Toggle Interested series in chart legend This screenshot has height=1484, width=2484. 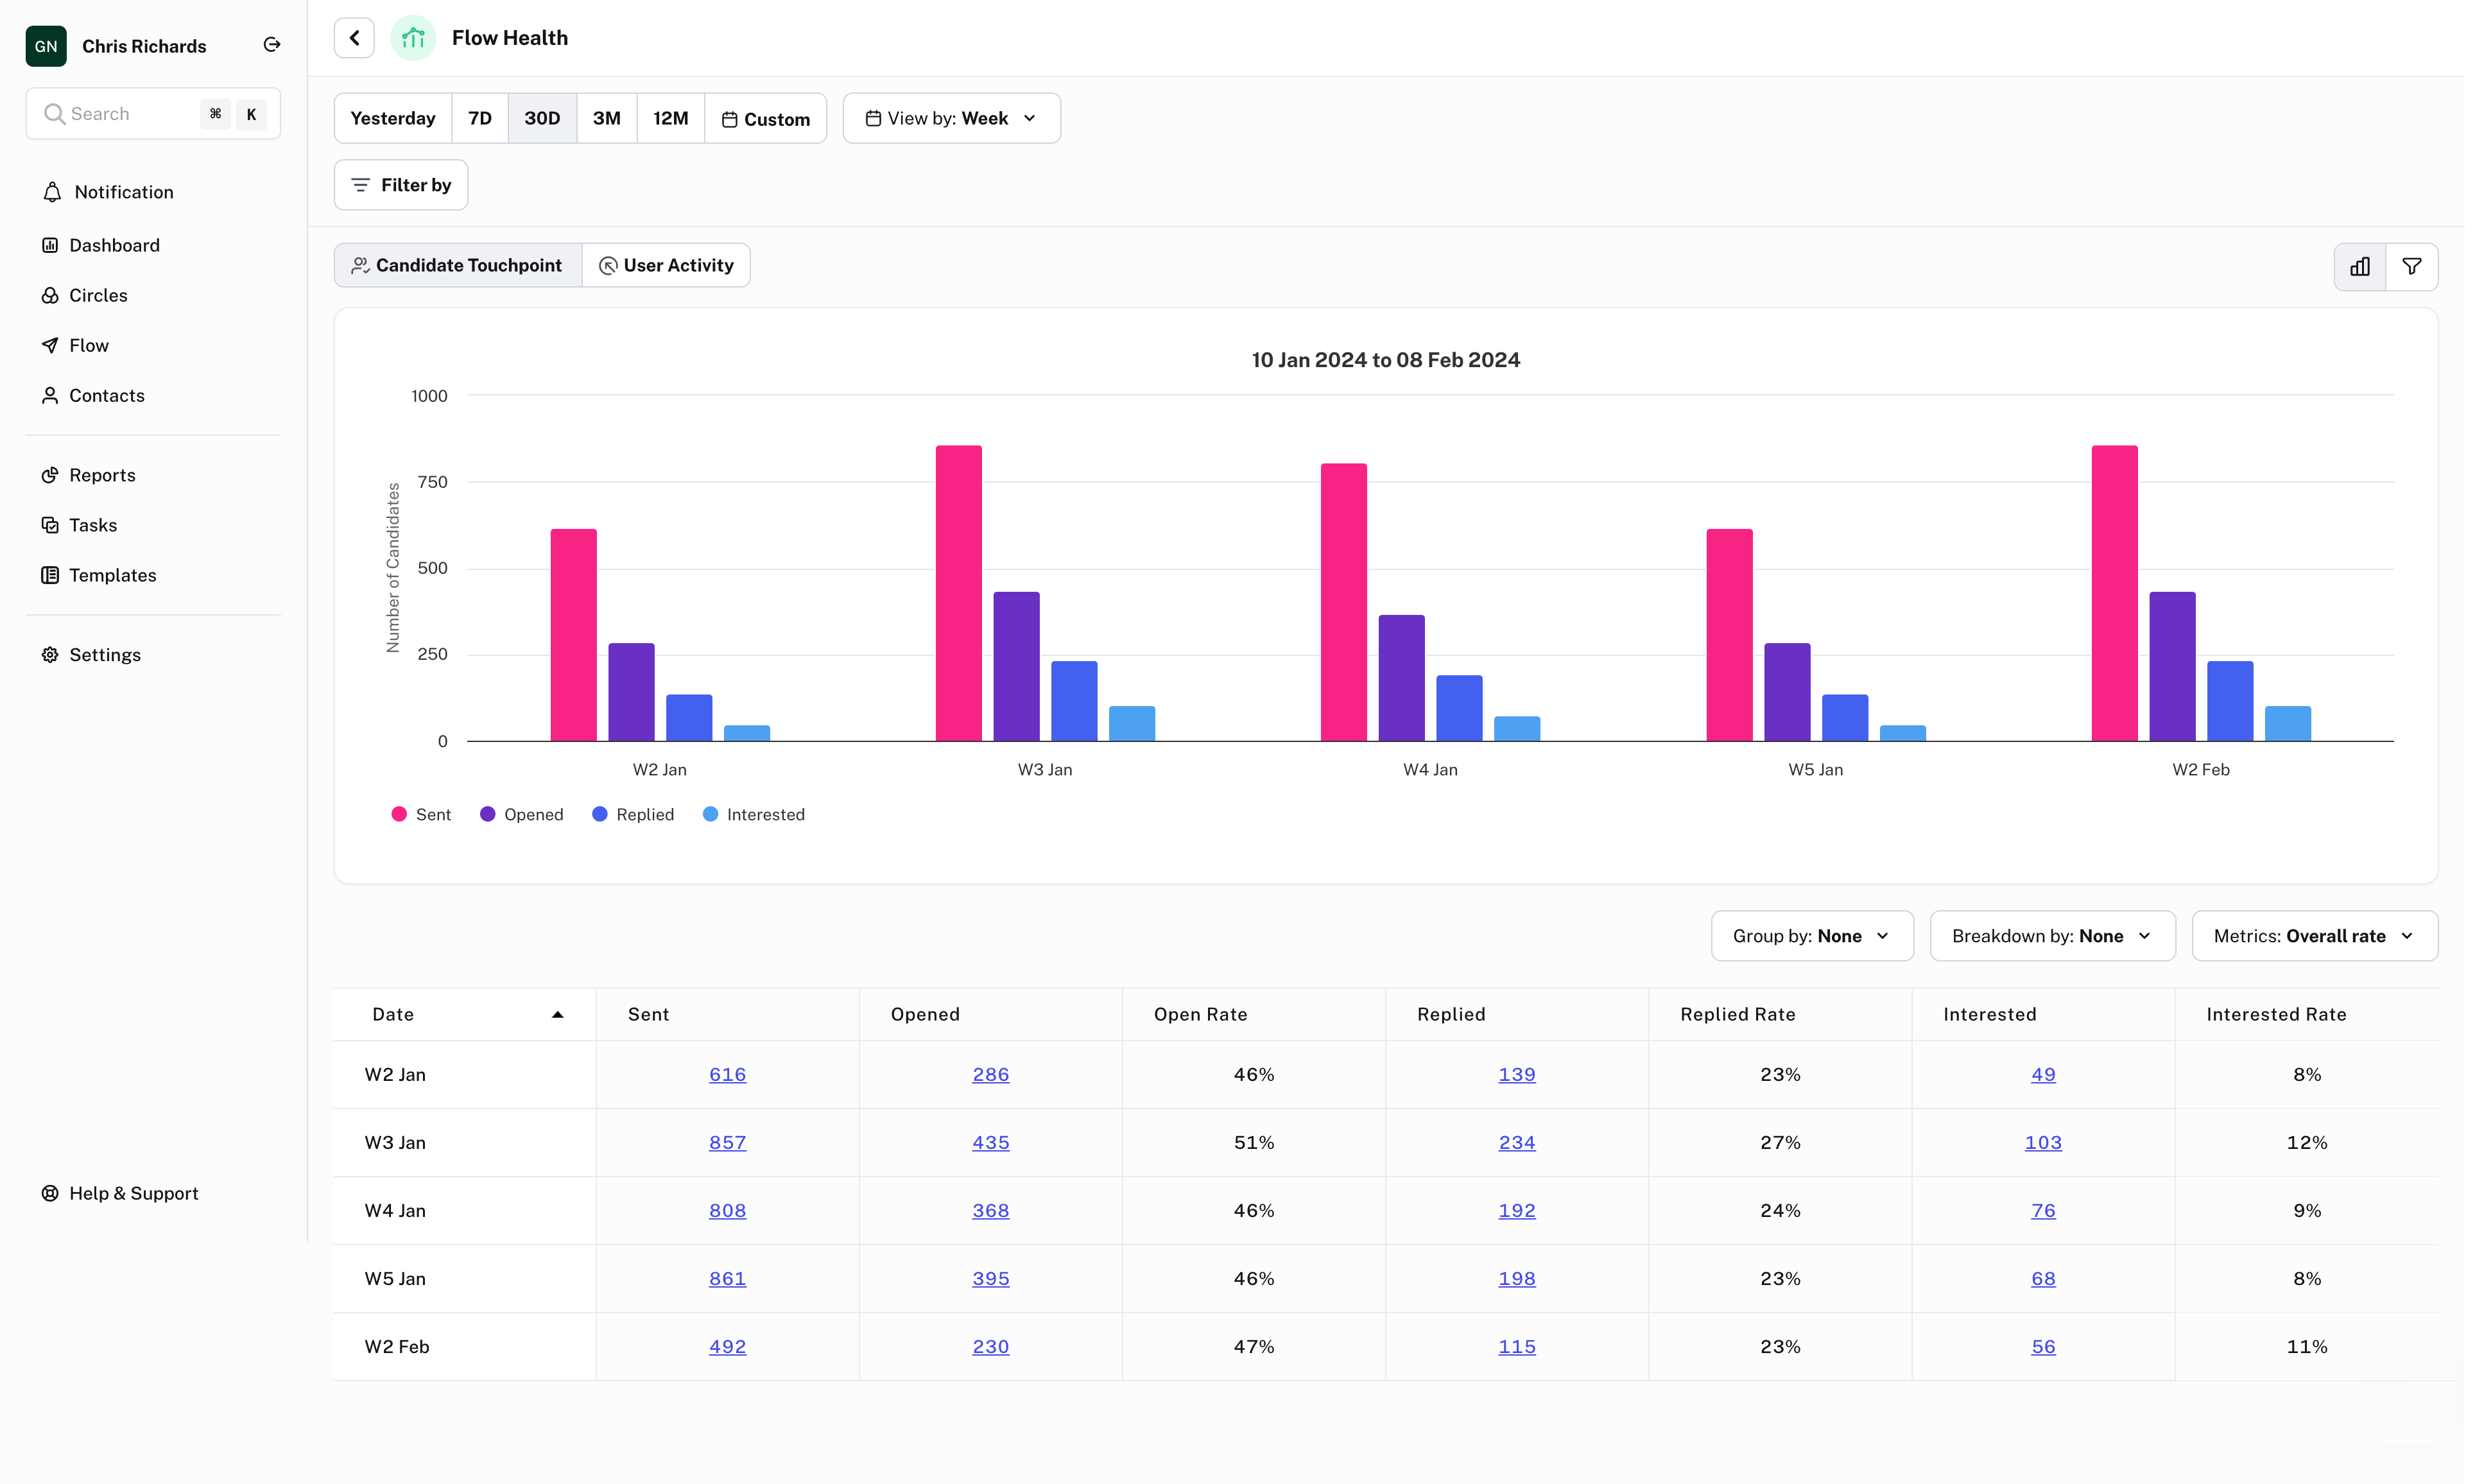click(754, 815)
